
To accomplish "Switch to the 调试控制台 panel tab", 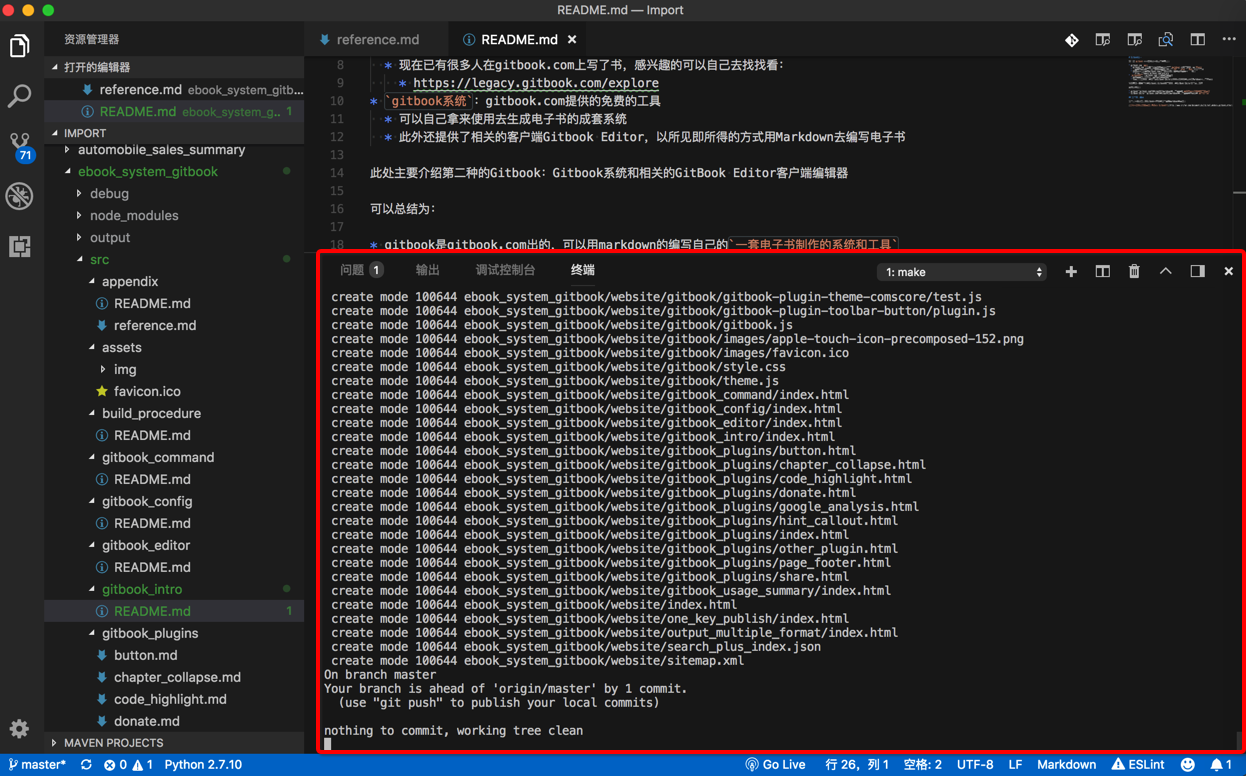I will (505, 270).
